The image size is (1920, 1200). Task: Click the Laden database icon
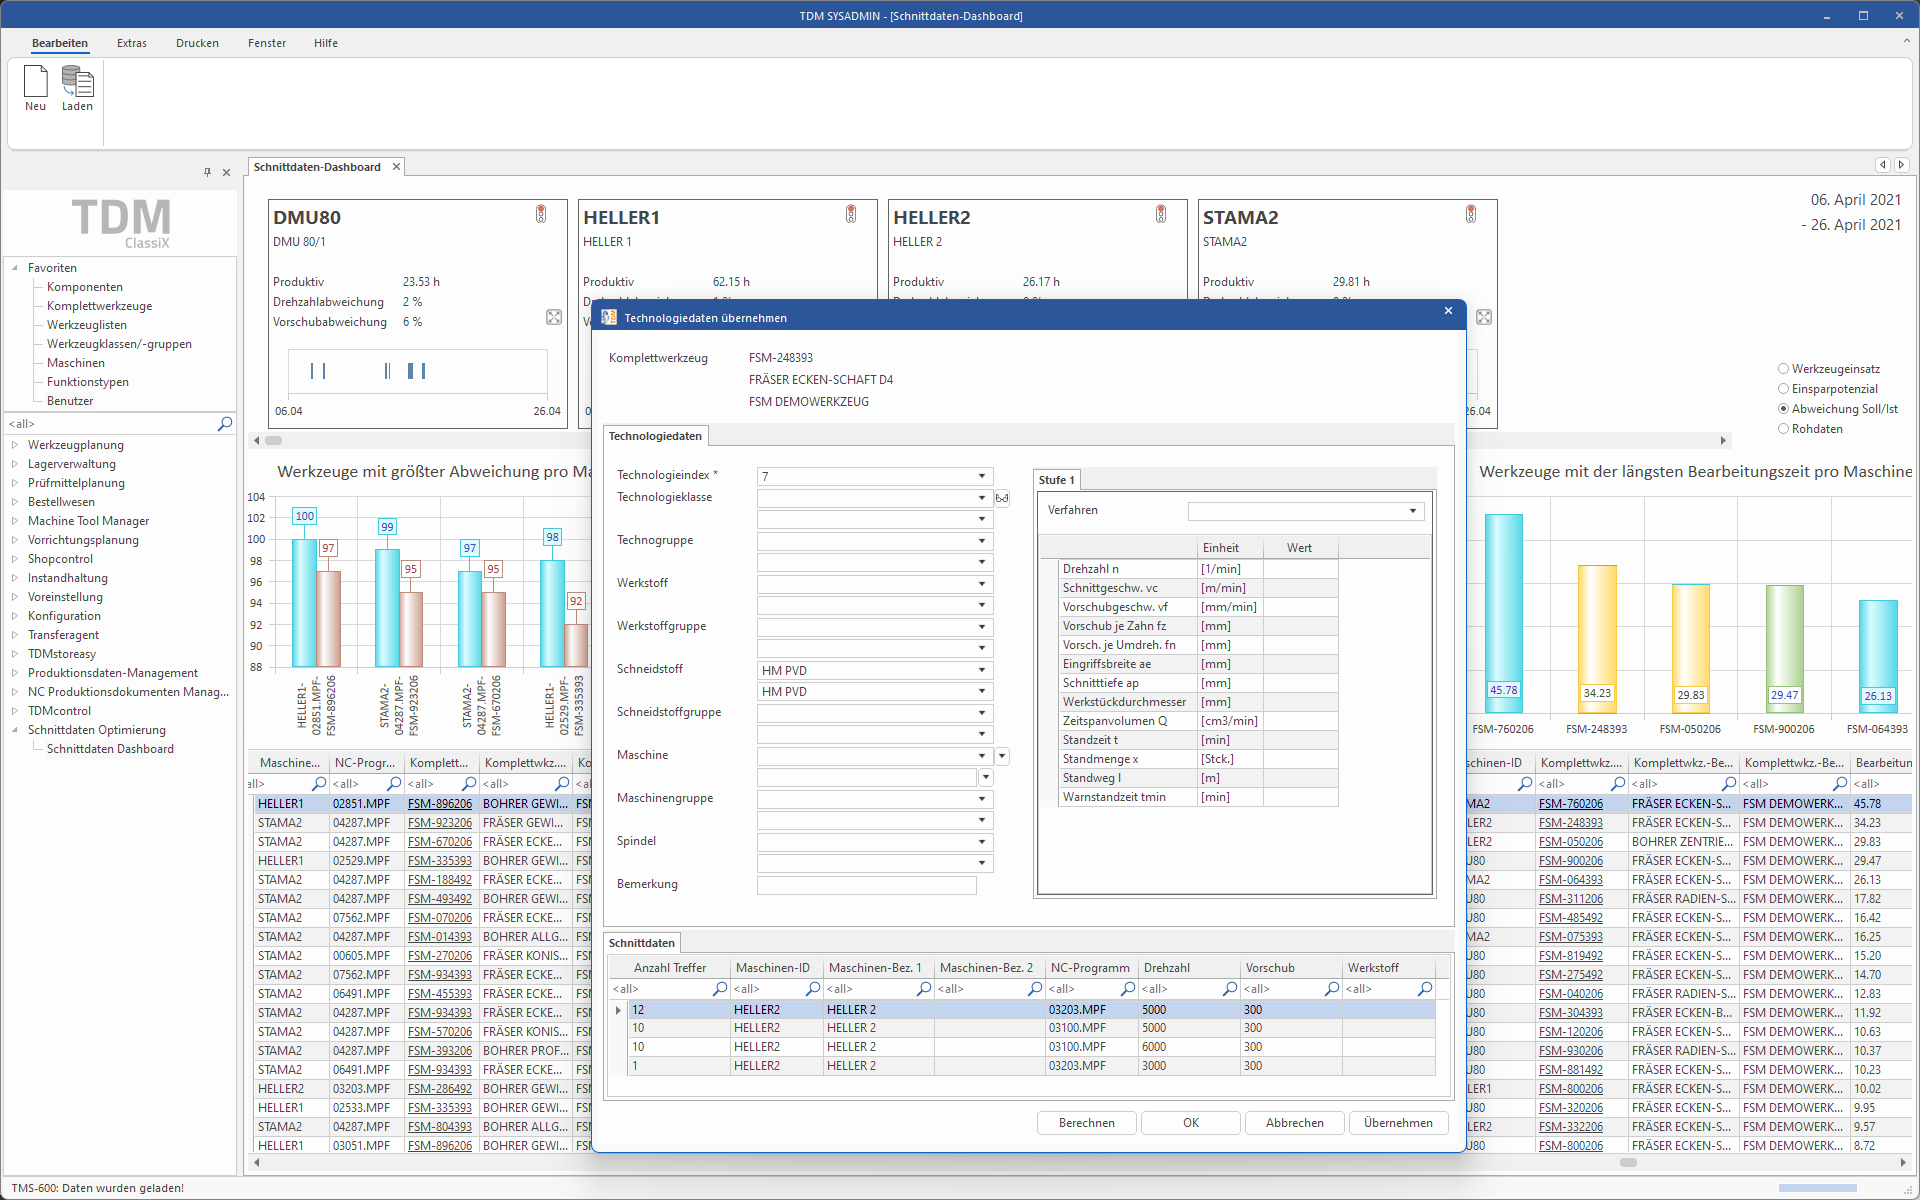[x=77, y=81]
